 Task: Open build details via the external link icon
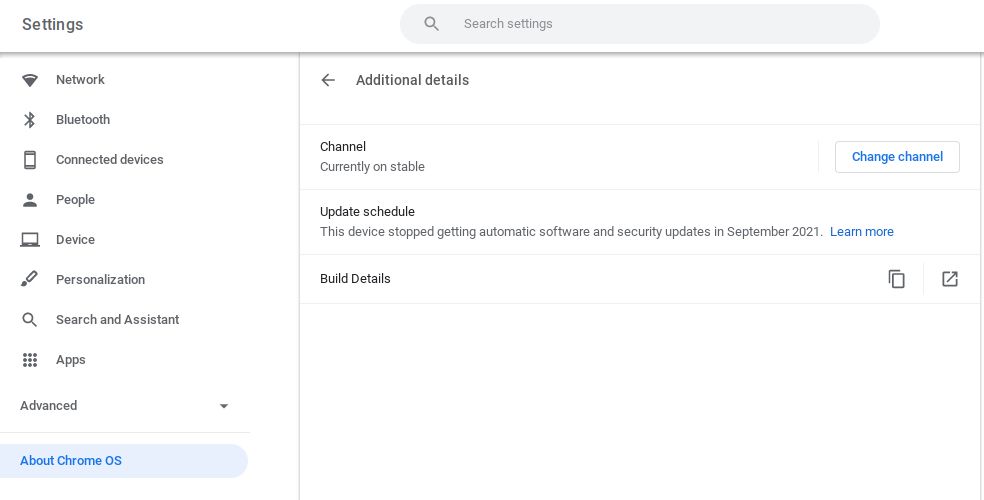pos(949,279)
